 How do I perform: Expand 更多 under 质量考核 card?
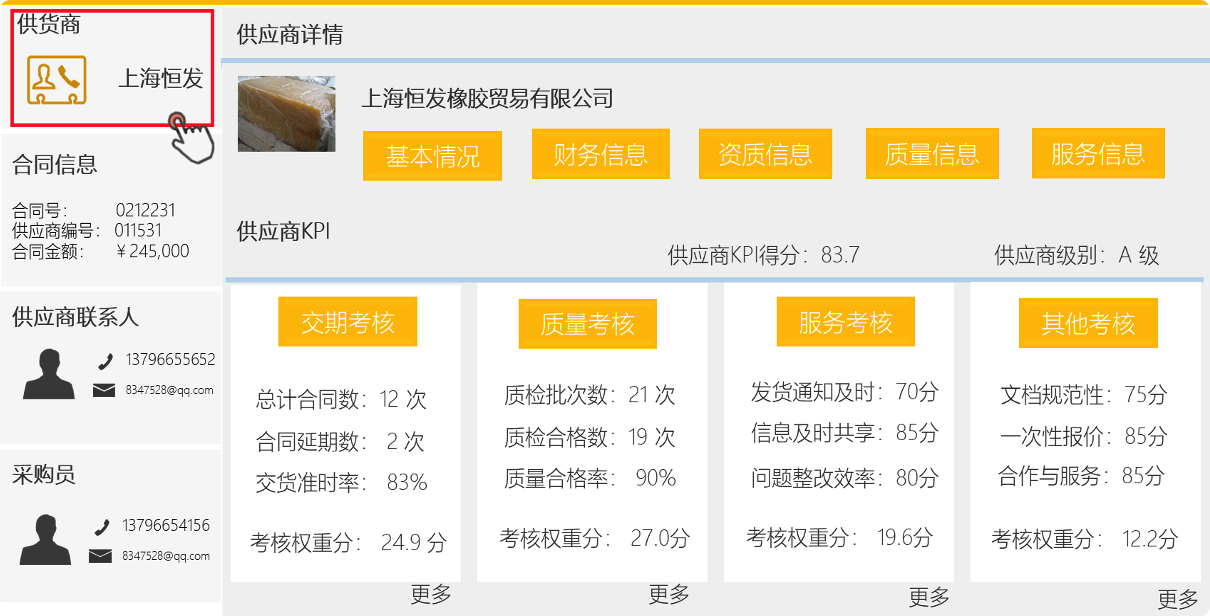[x=669, y=595]
